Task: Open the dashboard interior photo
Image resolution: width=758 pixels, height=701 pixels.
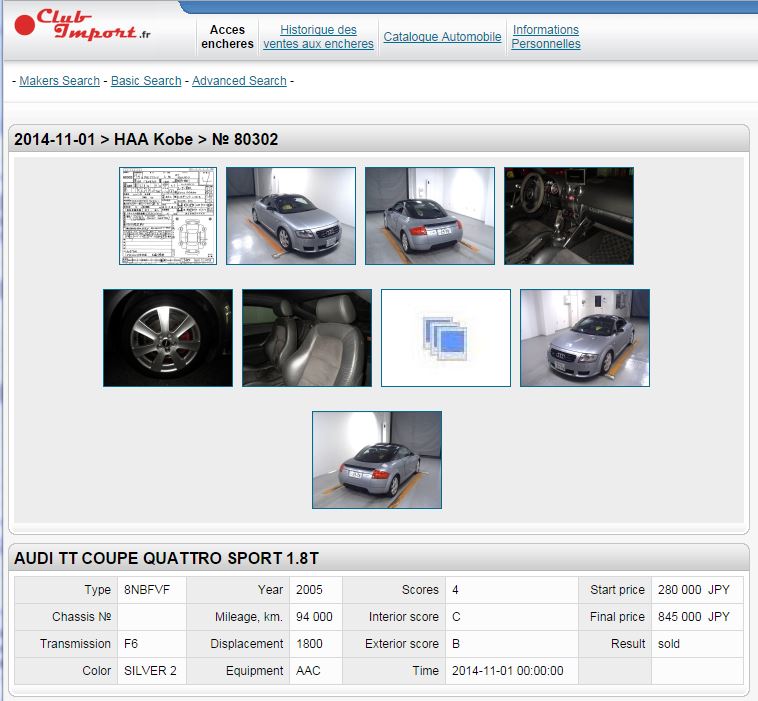Action: pos(569,216)
